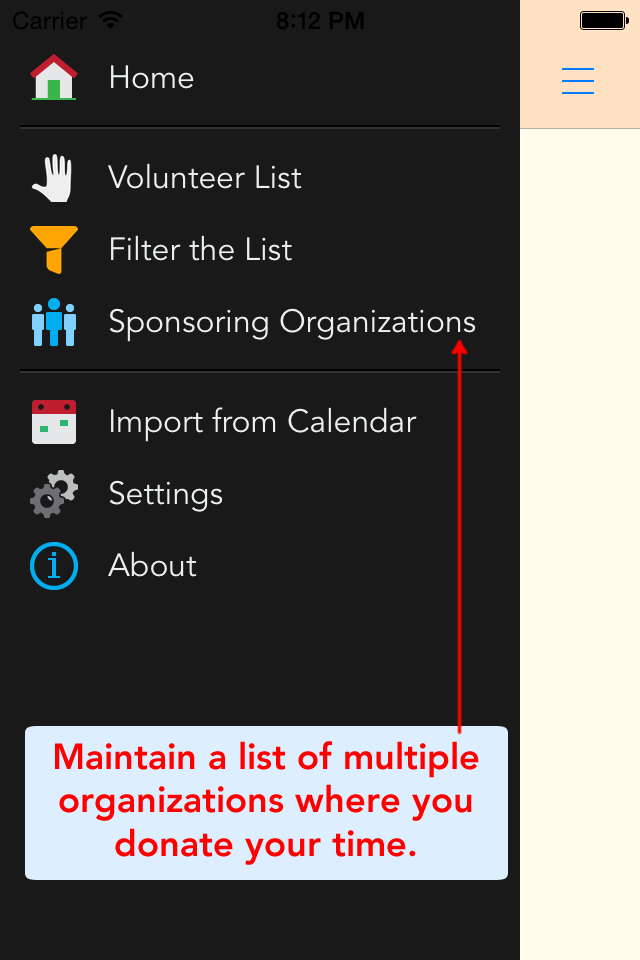This screenshot has height=960, width=640.
Task: Open the Settings text label
Action: 166,494
